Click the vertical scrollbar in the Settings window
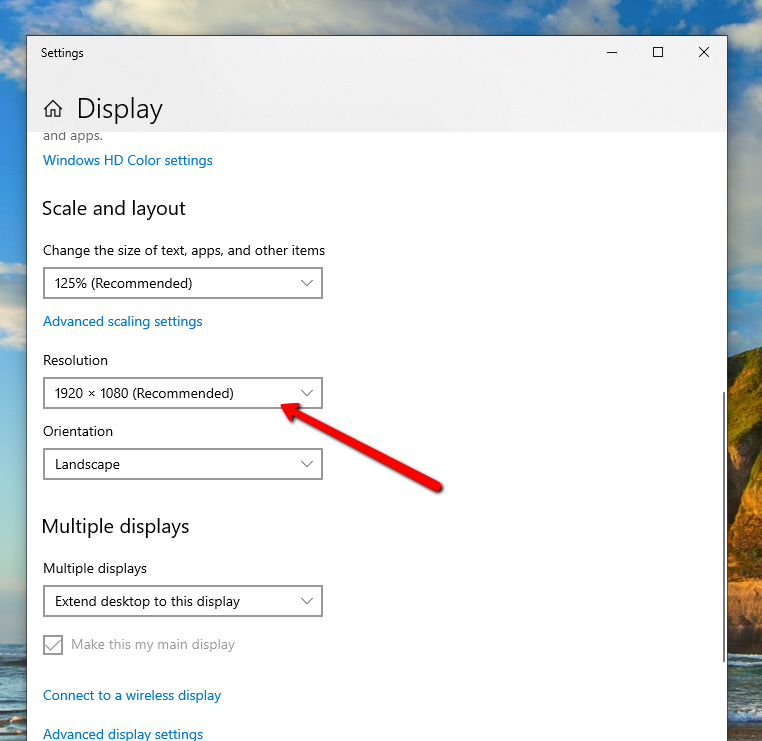This screenshot has height=741, width=762. 723,525
